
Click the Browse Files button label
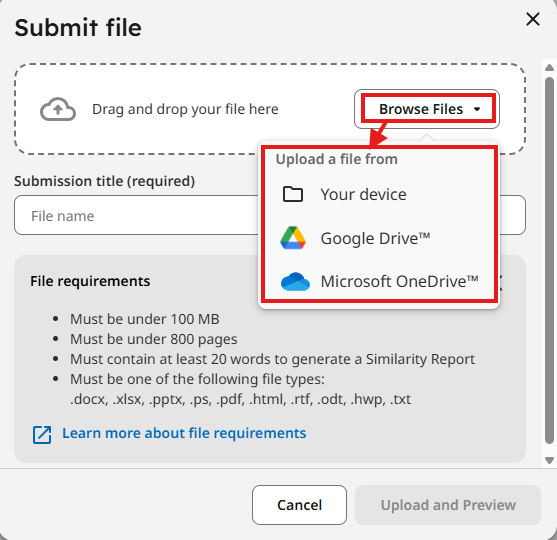(421, 109)
